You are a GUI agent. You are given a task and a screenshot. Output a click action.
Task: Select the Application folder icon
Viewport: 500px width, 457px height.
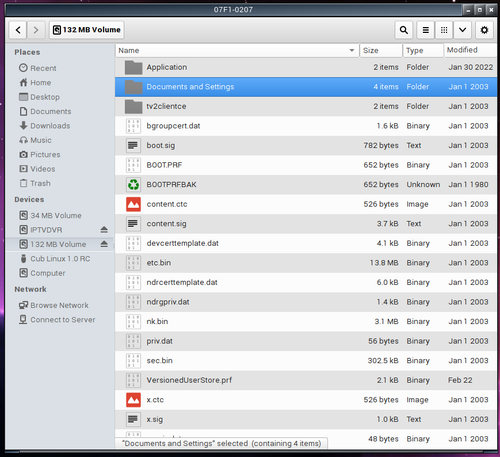pyautogui.click(x=133, y=67)
